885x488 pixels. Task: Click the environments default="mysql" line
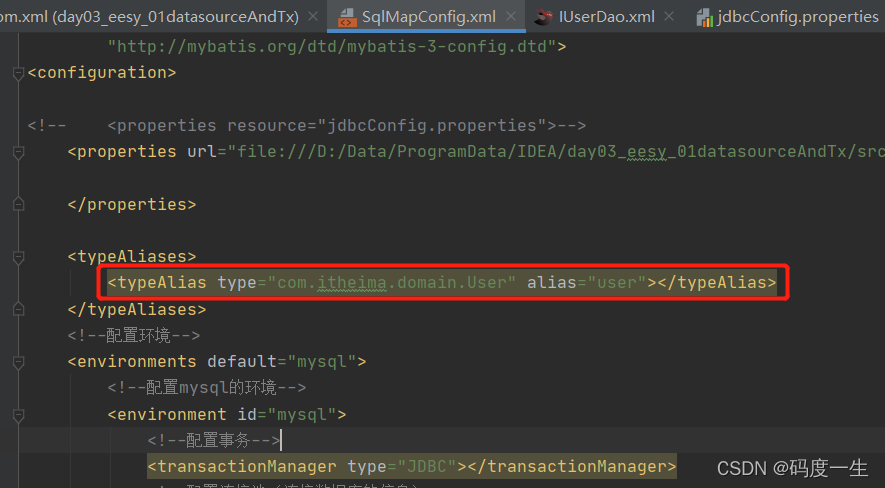[x=217, y=362]
